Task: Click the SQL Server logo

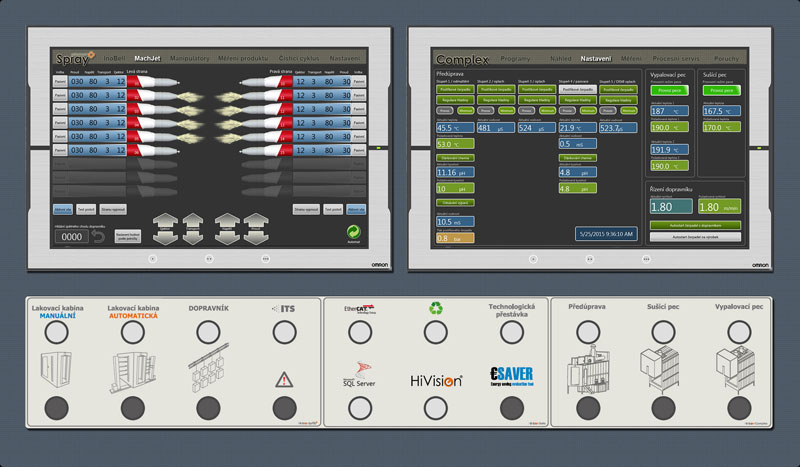Action: click(360, 379)
